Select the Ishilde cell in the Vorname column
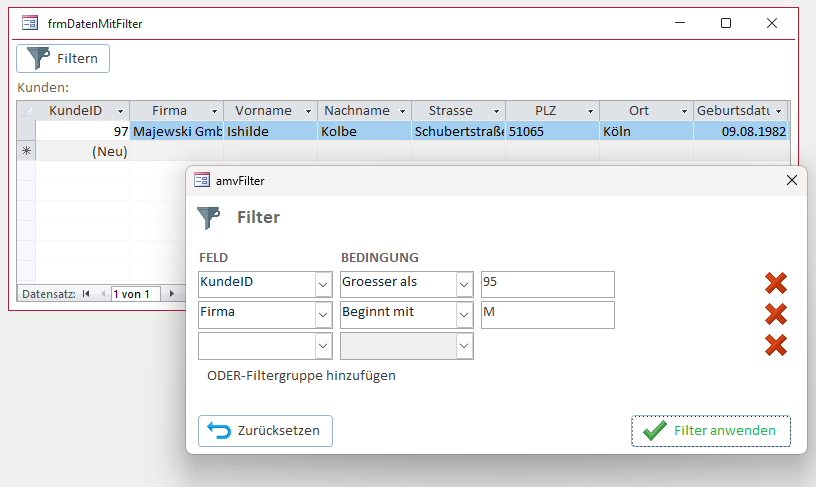The image size is (816, 487). click(271, 131)
